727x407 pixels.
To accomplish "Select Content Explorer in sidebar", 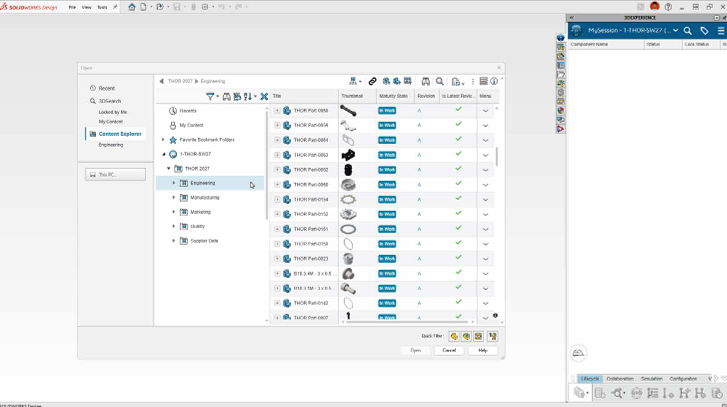I will (116, 134).
